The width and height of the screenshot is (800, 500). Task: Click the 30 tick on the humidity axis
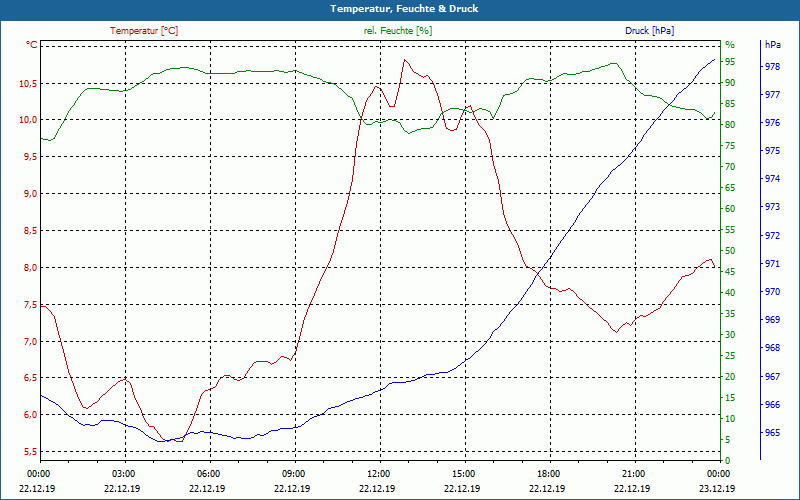pos(730,335)
